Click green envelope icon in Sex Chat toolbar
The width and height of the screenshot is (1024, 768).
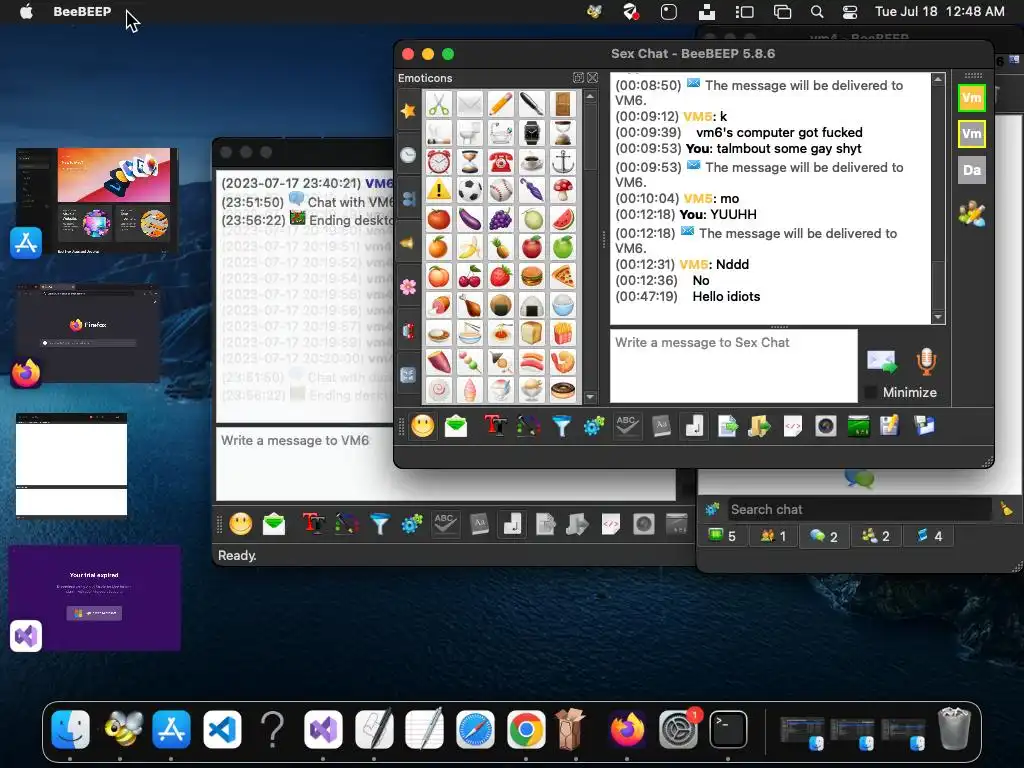click(456, 426)
